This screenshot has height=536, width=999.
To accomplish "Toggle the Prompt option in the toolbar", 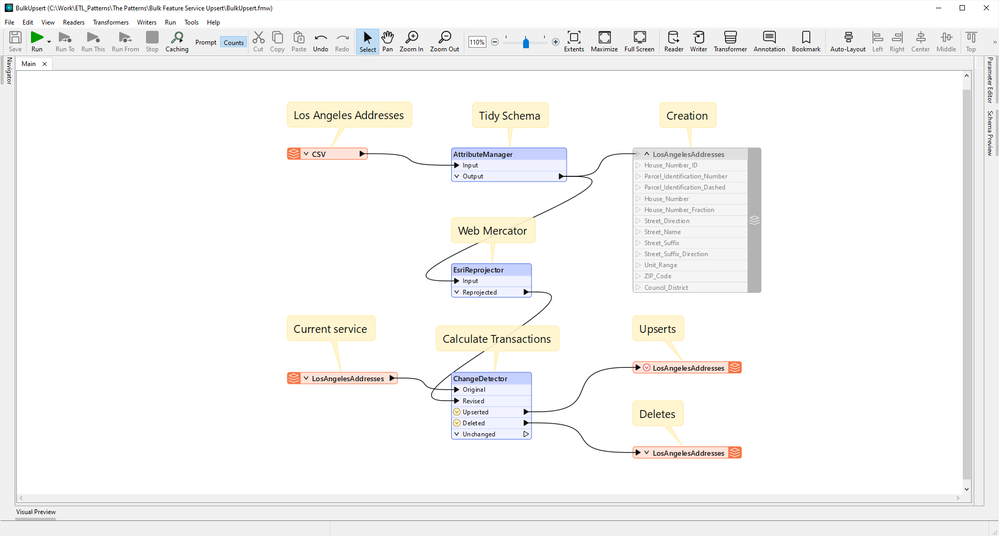I will 206,42.
